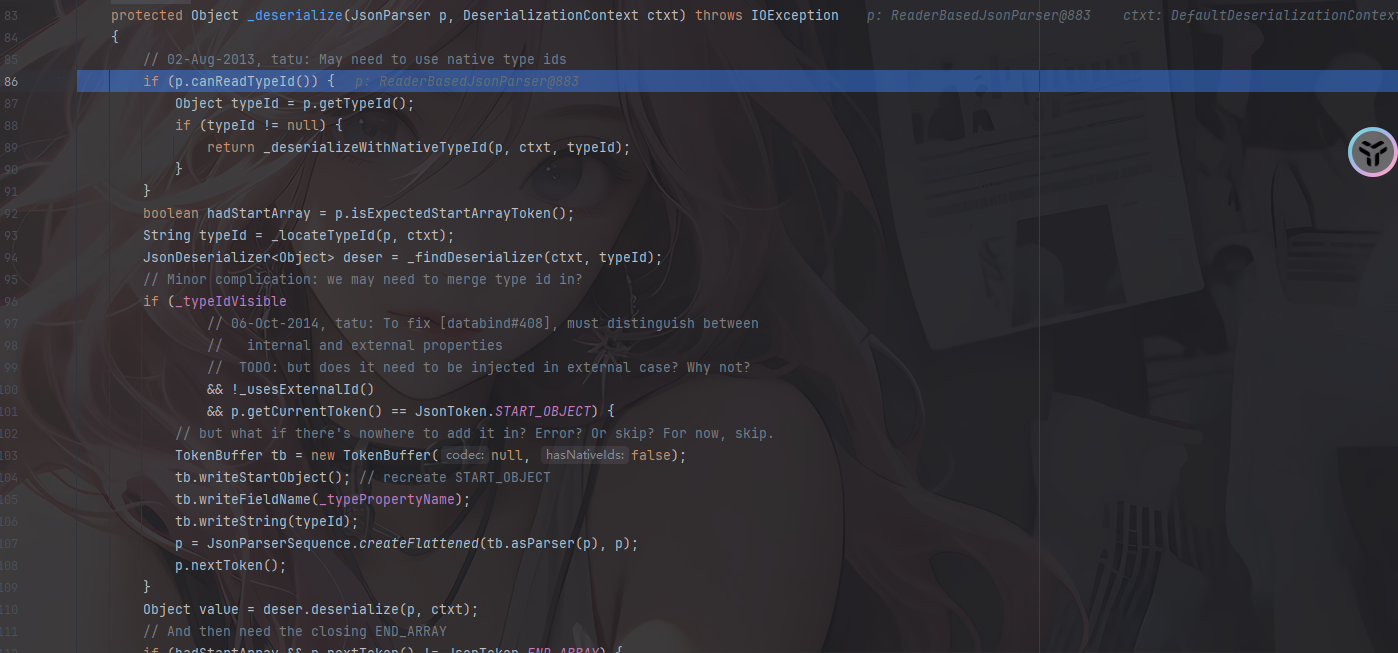Click the IOException type in throws clause
Viewport: 1398px width, 653px height.
[794, 15]
